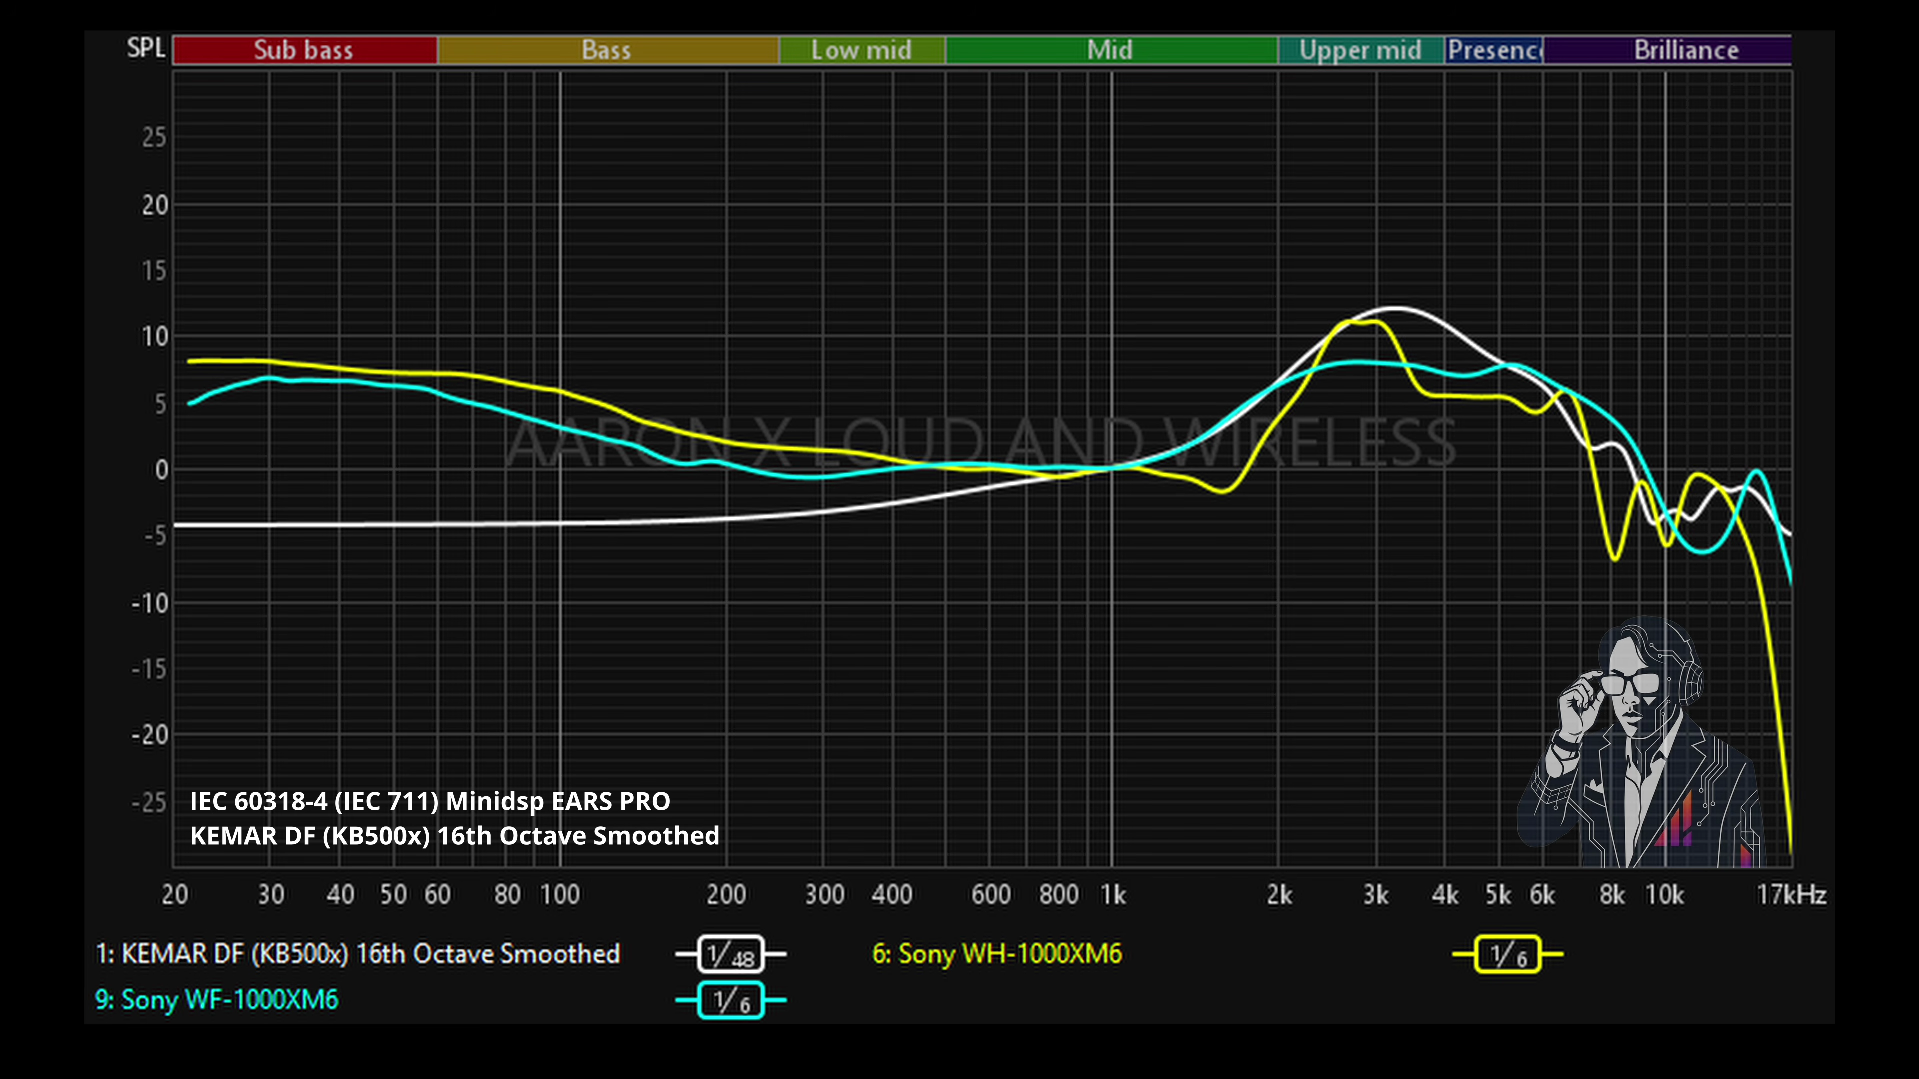Click the -10 dB SPL axis value
The image size is (1919, 1079).
pos(149,603)
